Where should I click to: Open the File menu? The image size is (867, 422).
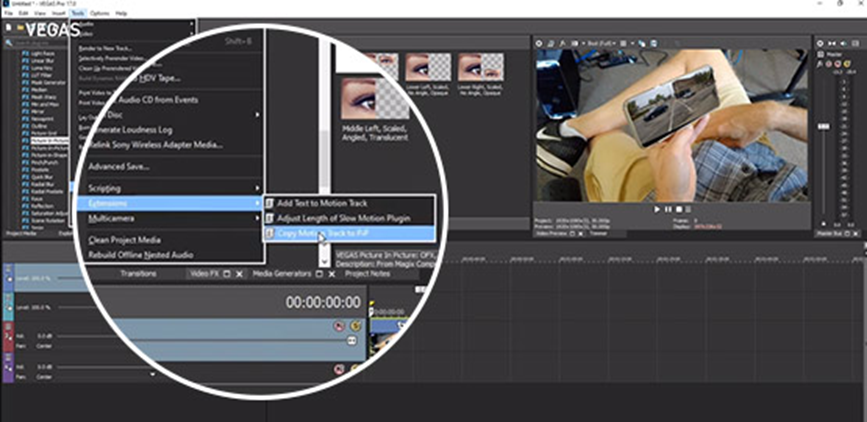(8, 12)
